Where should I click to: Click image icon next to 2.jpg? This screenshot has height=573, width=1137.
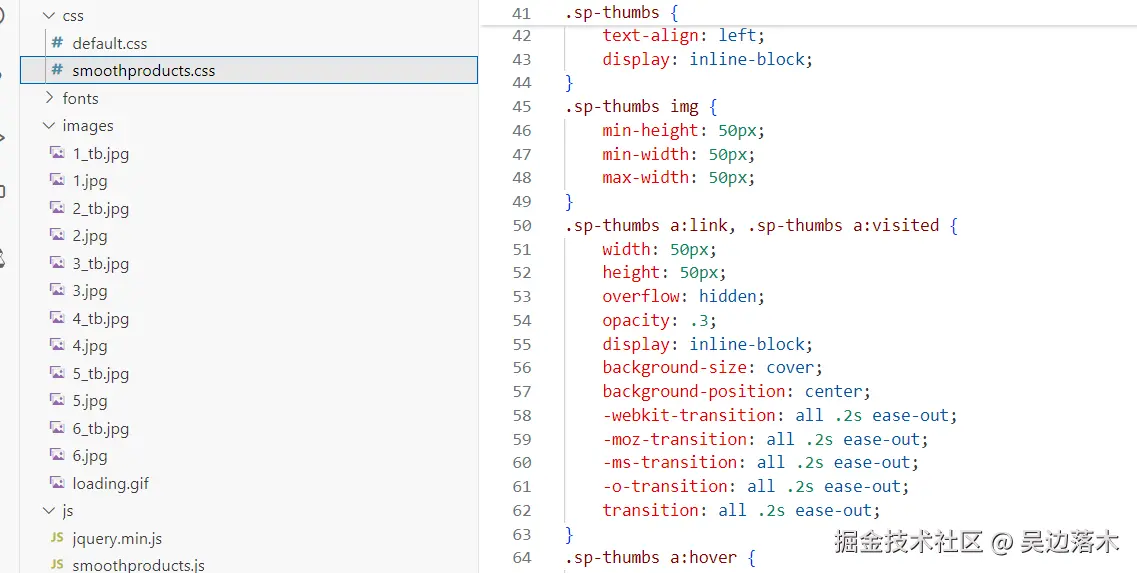pyautogui.click(x=57, y=235)
